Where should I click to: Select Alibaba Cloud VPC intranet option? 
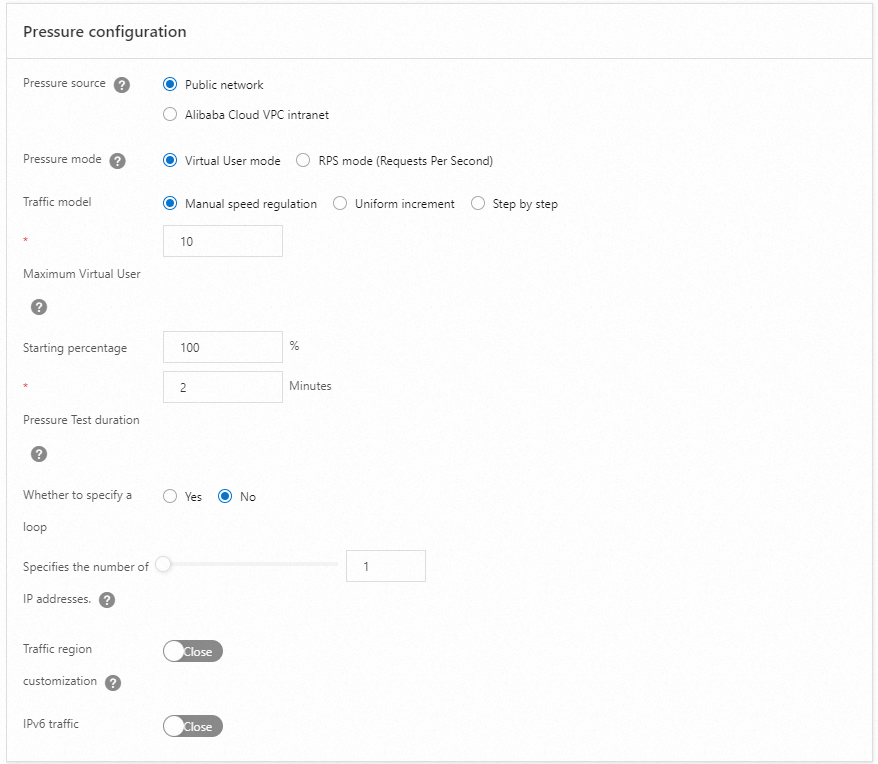pyautogui.click(x=170, y=114)
